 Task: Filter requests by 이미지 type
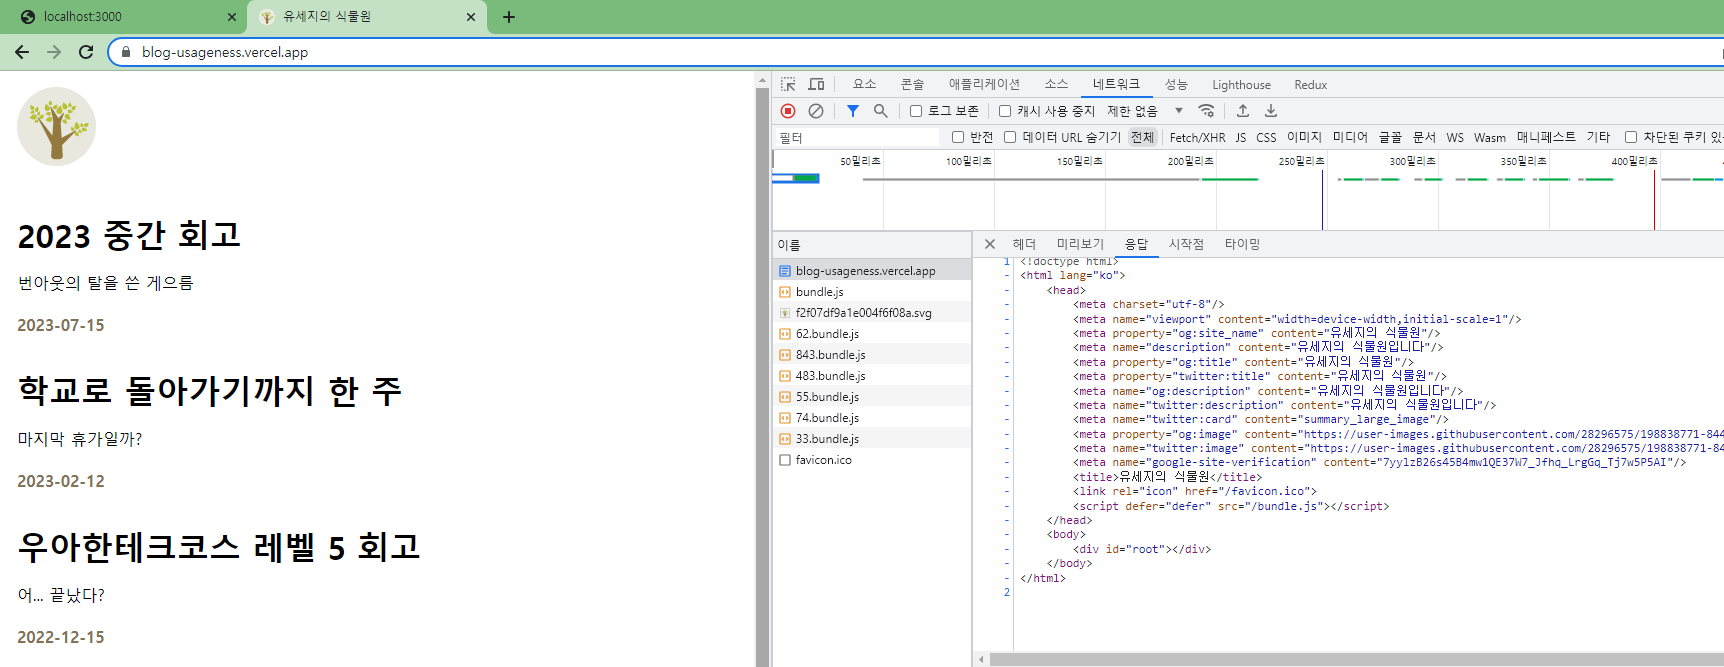1304,137
